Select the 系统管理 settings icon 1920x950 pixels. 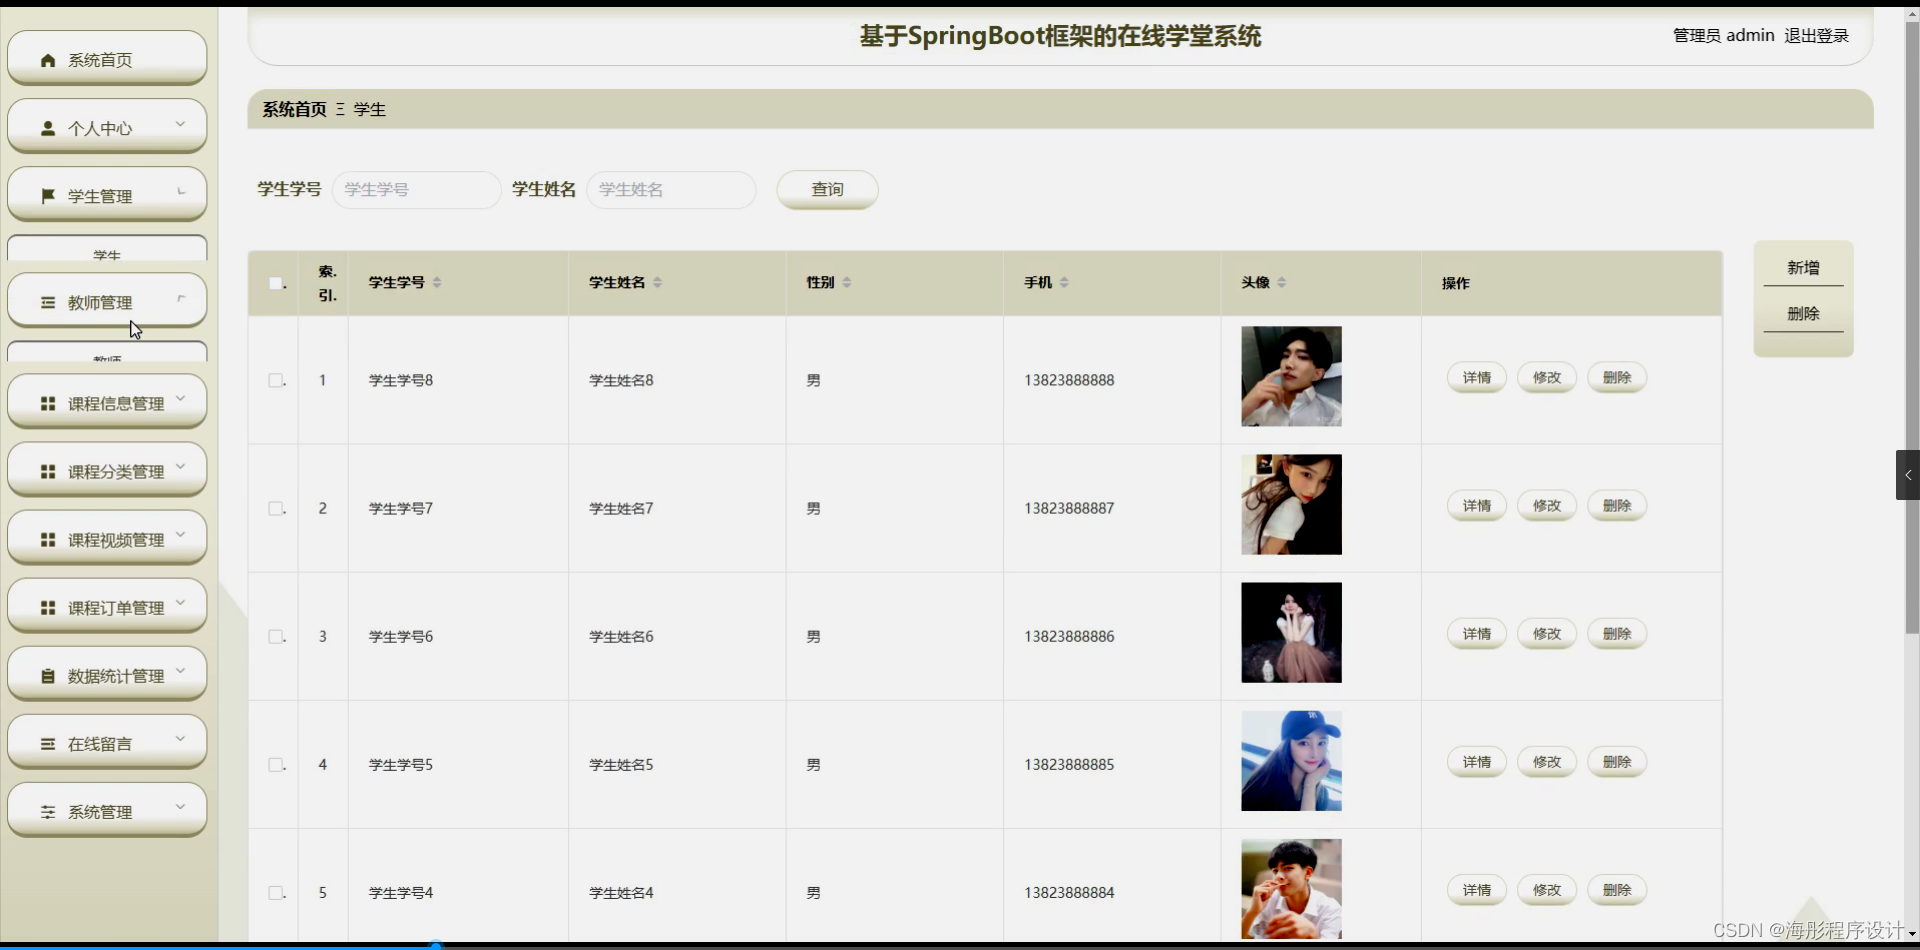click(47, 811)
